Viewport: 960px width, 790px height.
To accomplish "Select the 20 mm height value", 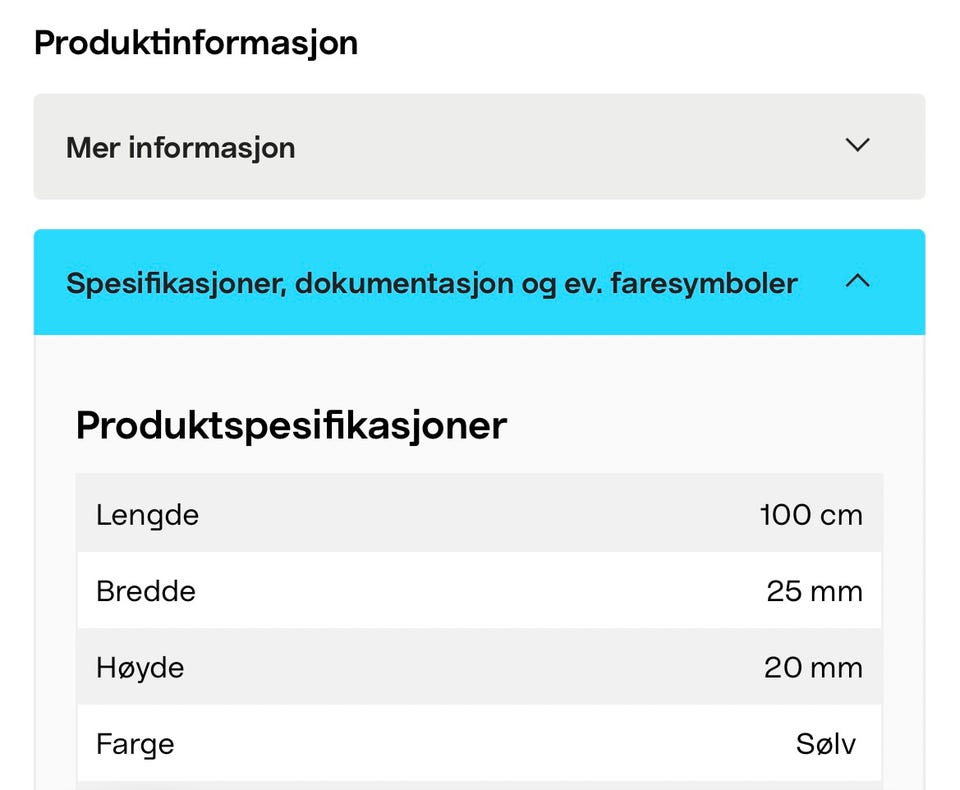I will (x=813, y=667).
